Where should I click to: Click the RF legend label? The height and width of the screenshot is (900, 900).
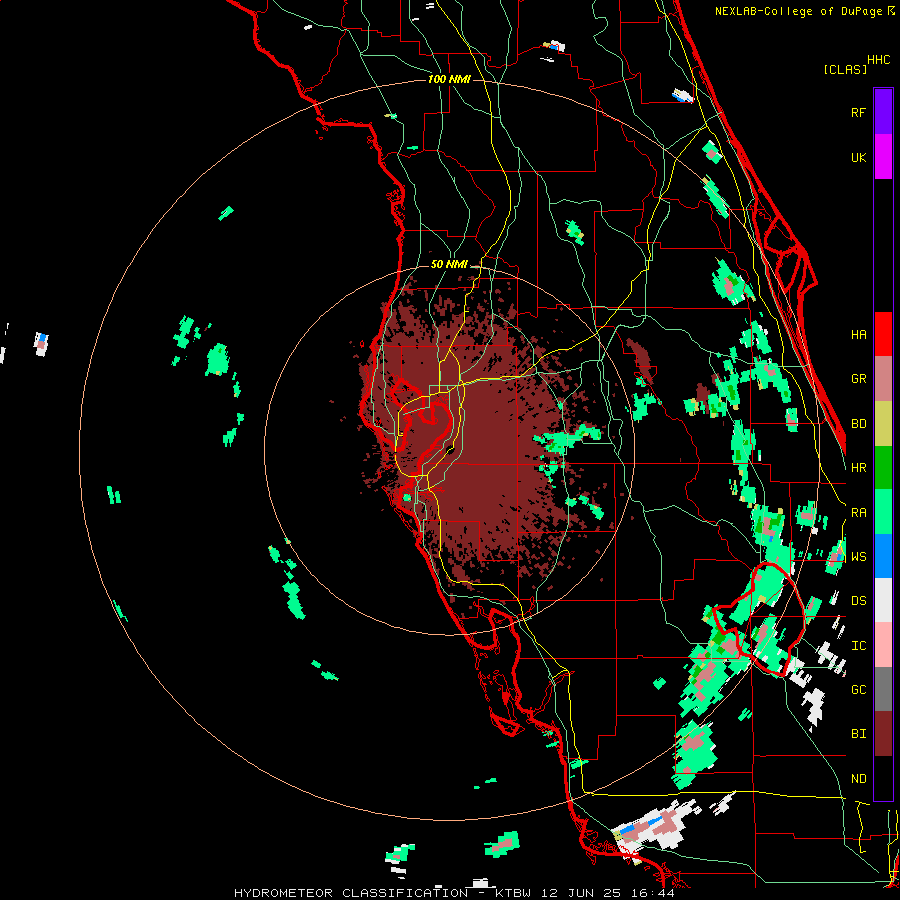tap(858, 112)
